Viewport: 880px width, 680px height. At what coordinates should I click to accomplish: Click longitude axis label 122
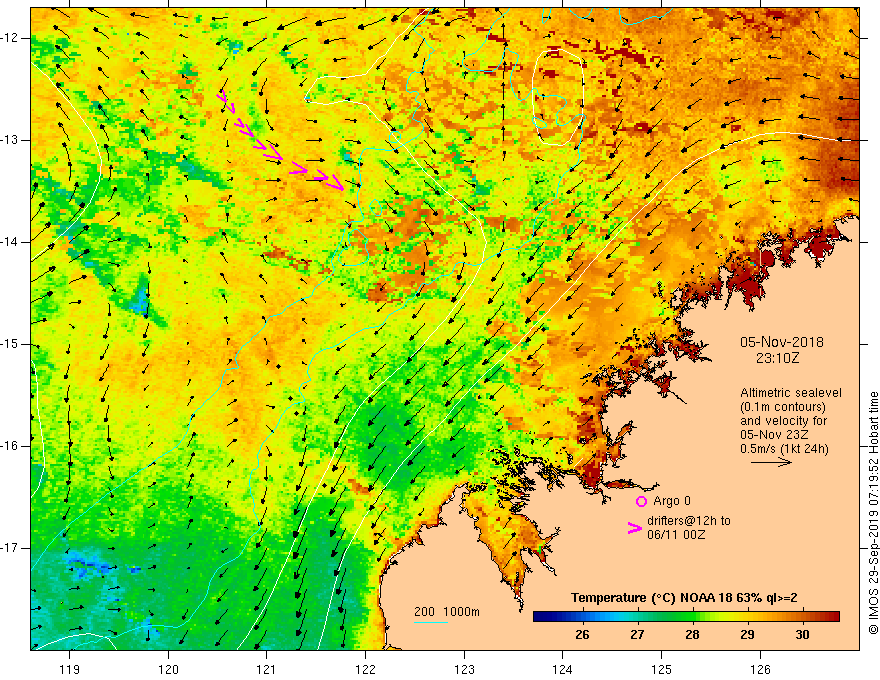pos(365,669)
